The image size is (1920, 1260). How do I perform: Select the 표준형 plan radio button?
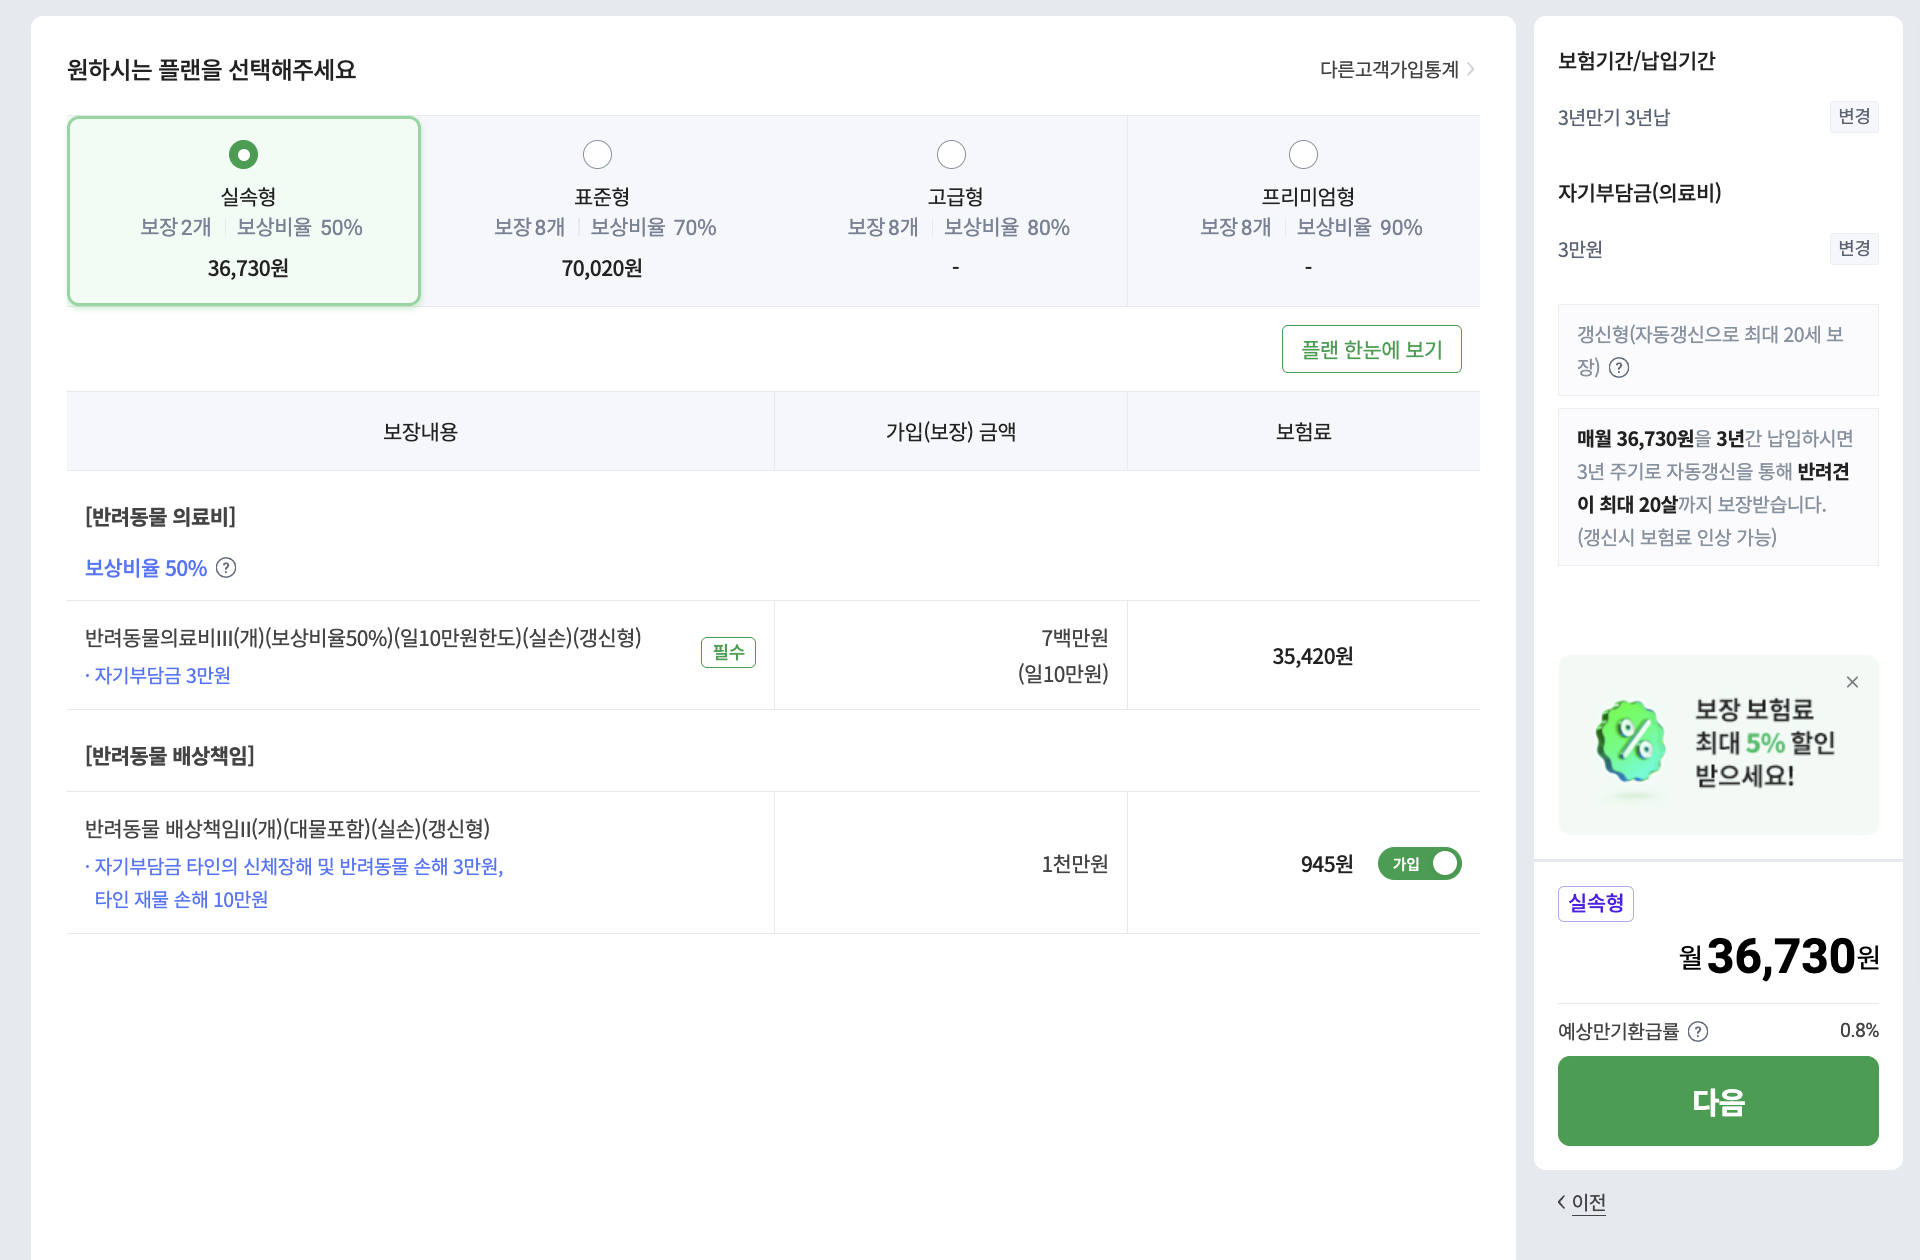(597, 155)
